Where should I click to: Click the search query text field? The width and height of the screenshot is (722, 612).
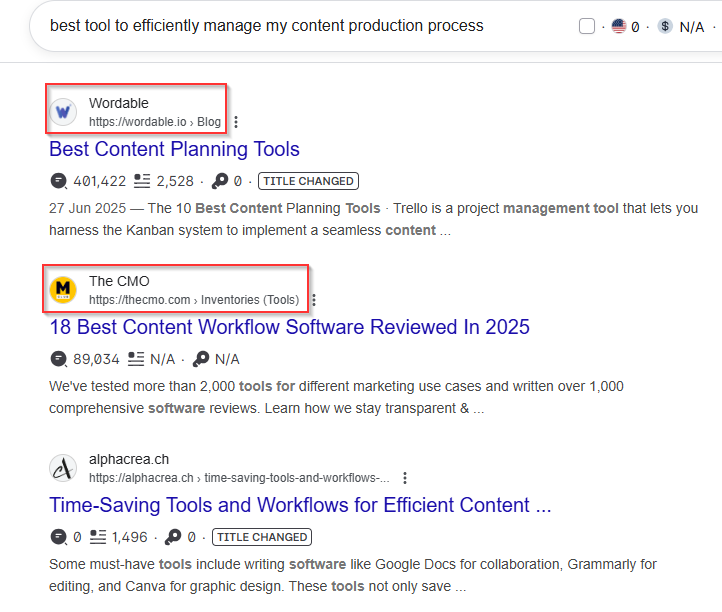267,26
